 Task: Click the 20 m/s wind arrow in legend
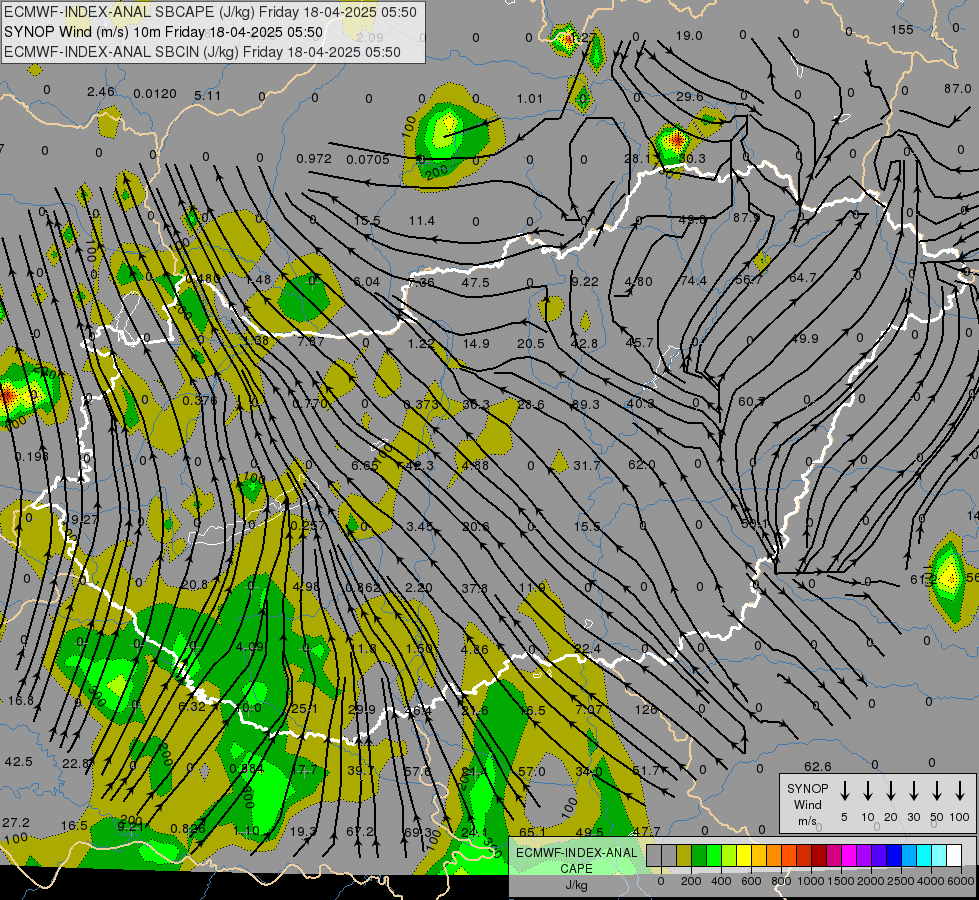pyautogui.click(x=890, y=791)
